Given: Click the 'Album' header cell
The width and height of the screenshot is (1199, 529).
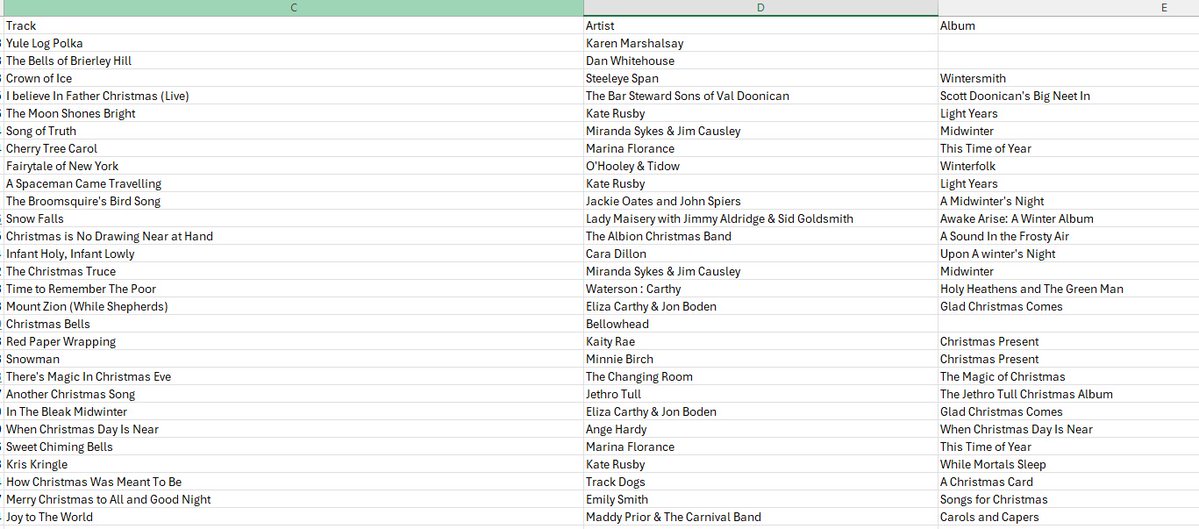Looking at the screenshot, I should [x=1068, y=25].
